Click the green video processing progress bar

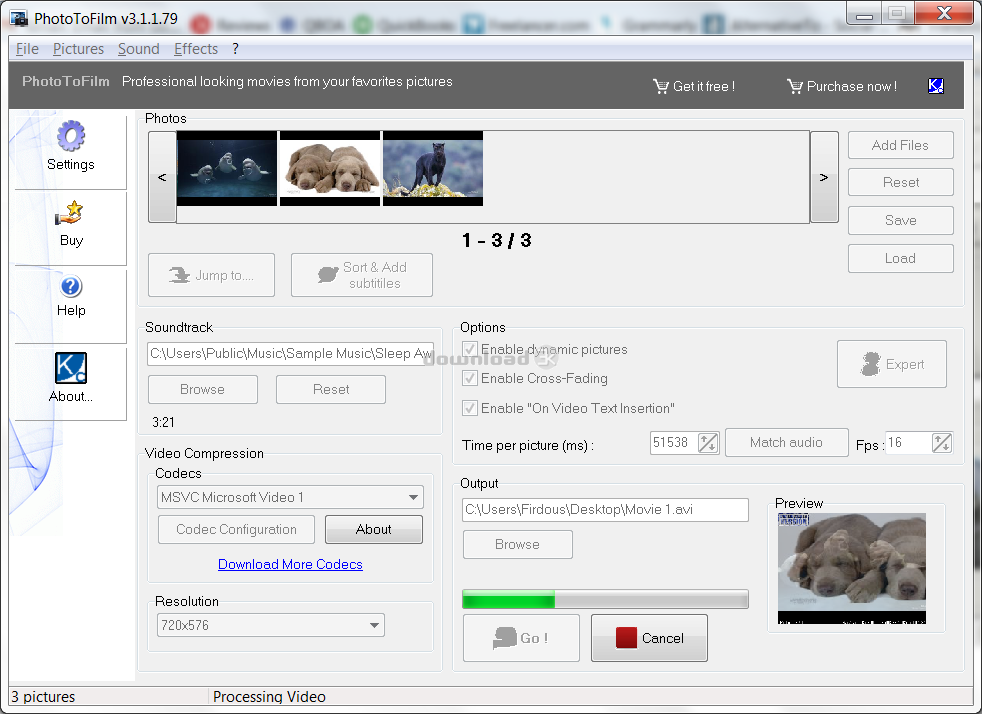point(605,599)
